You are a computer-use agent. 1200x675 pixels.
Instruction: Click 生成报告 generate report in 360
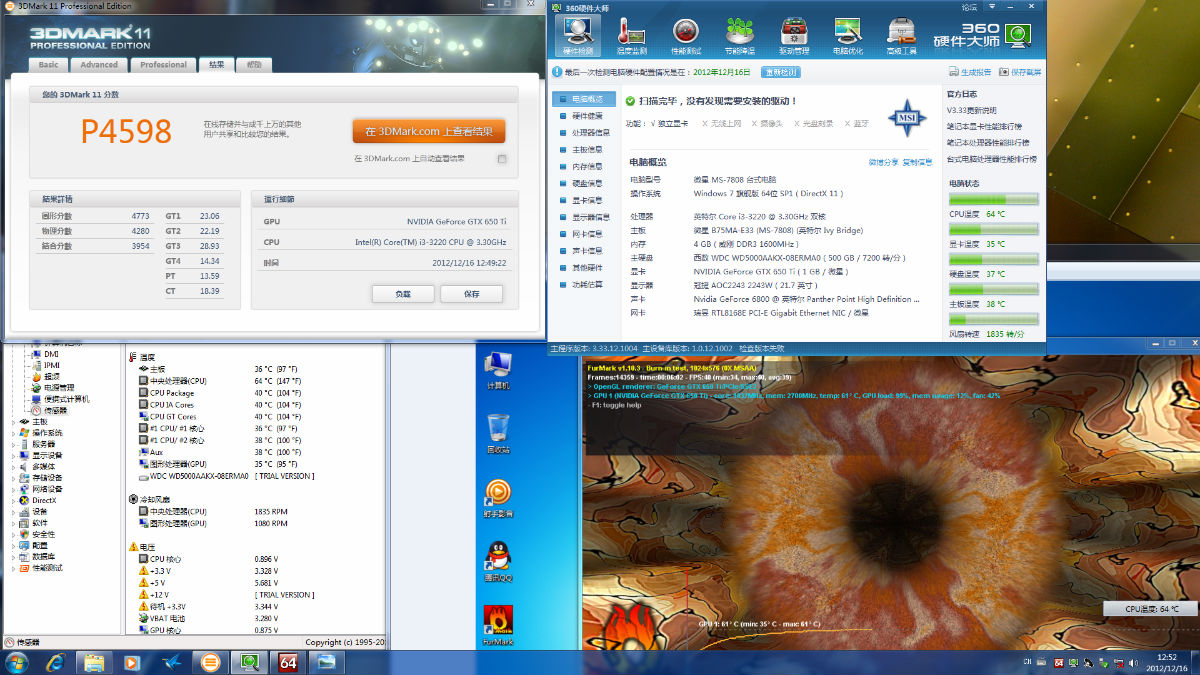pos(970,72)
